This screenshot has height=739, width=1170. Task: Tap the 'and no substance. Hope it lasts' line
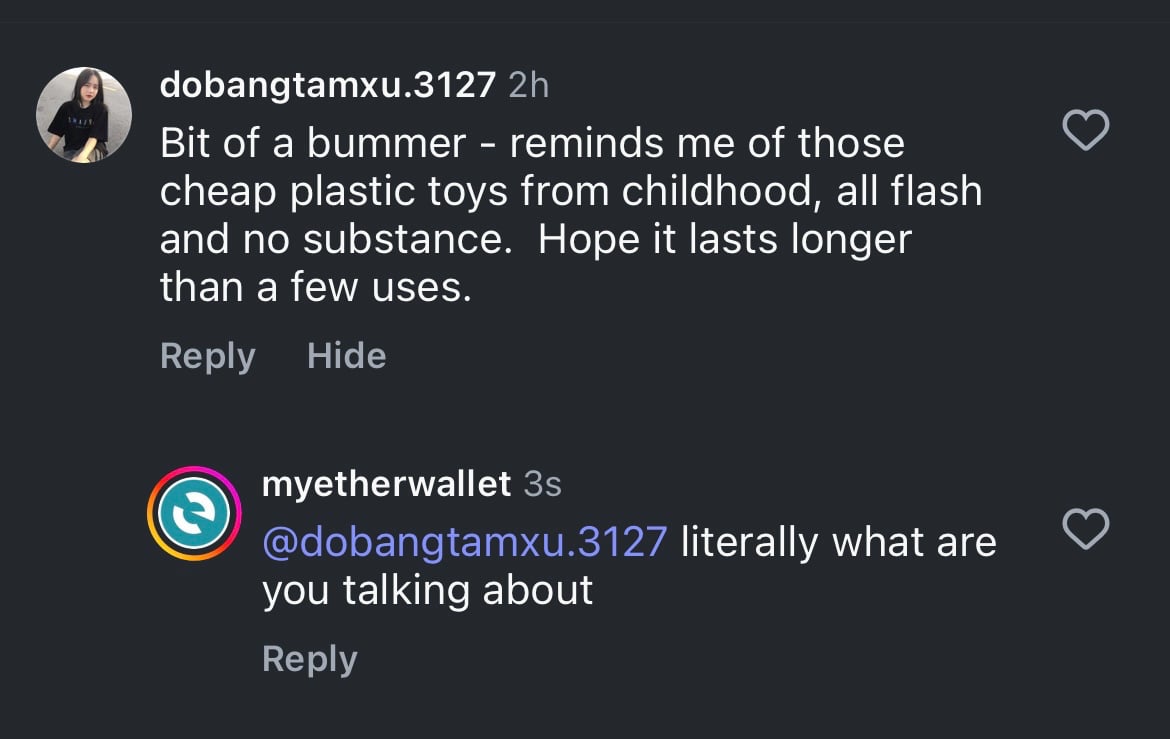click(536, 240)
